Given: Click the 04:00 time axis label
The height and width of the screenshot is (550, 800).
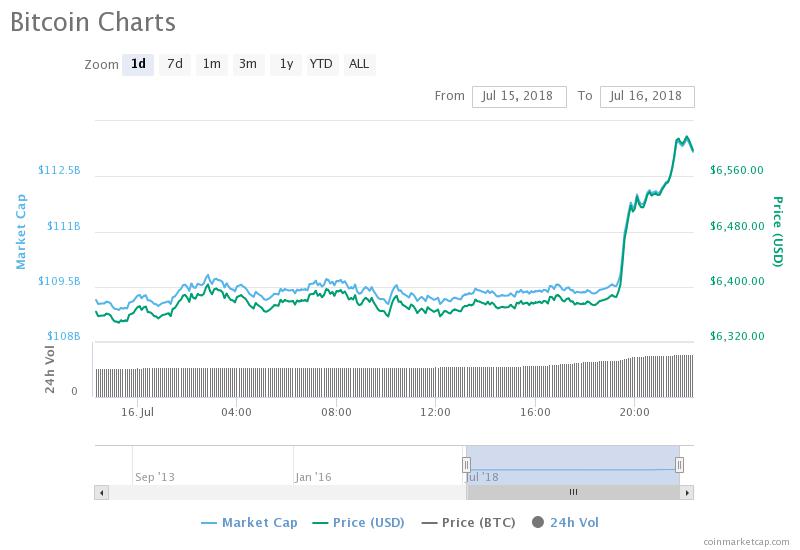Looking at the screenshot, I should (x=236, y=412).
